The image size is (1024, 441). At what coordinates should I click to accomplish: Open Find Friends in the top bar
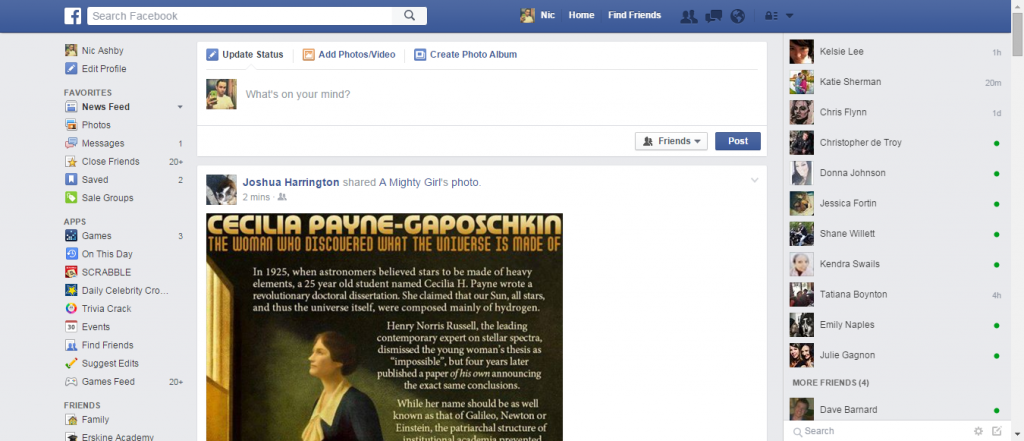[634, 15]
